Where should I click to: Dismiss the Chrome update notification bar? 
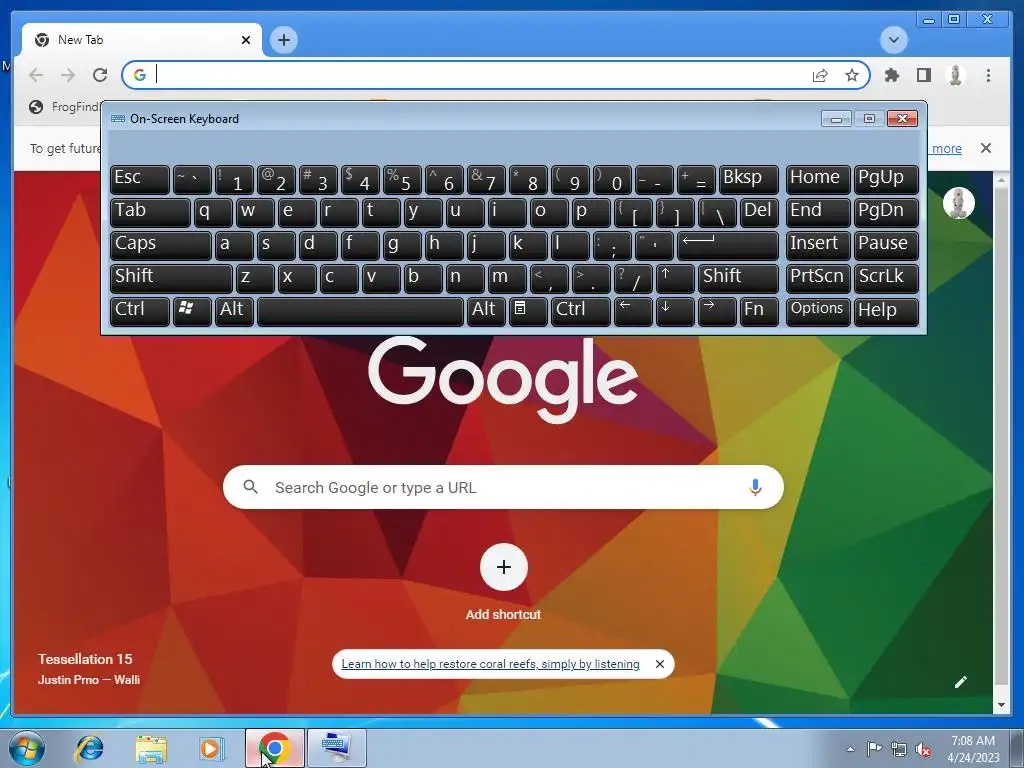[986, 148]
